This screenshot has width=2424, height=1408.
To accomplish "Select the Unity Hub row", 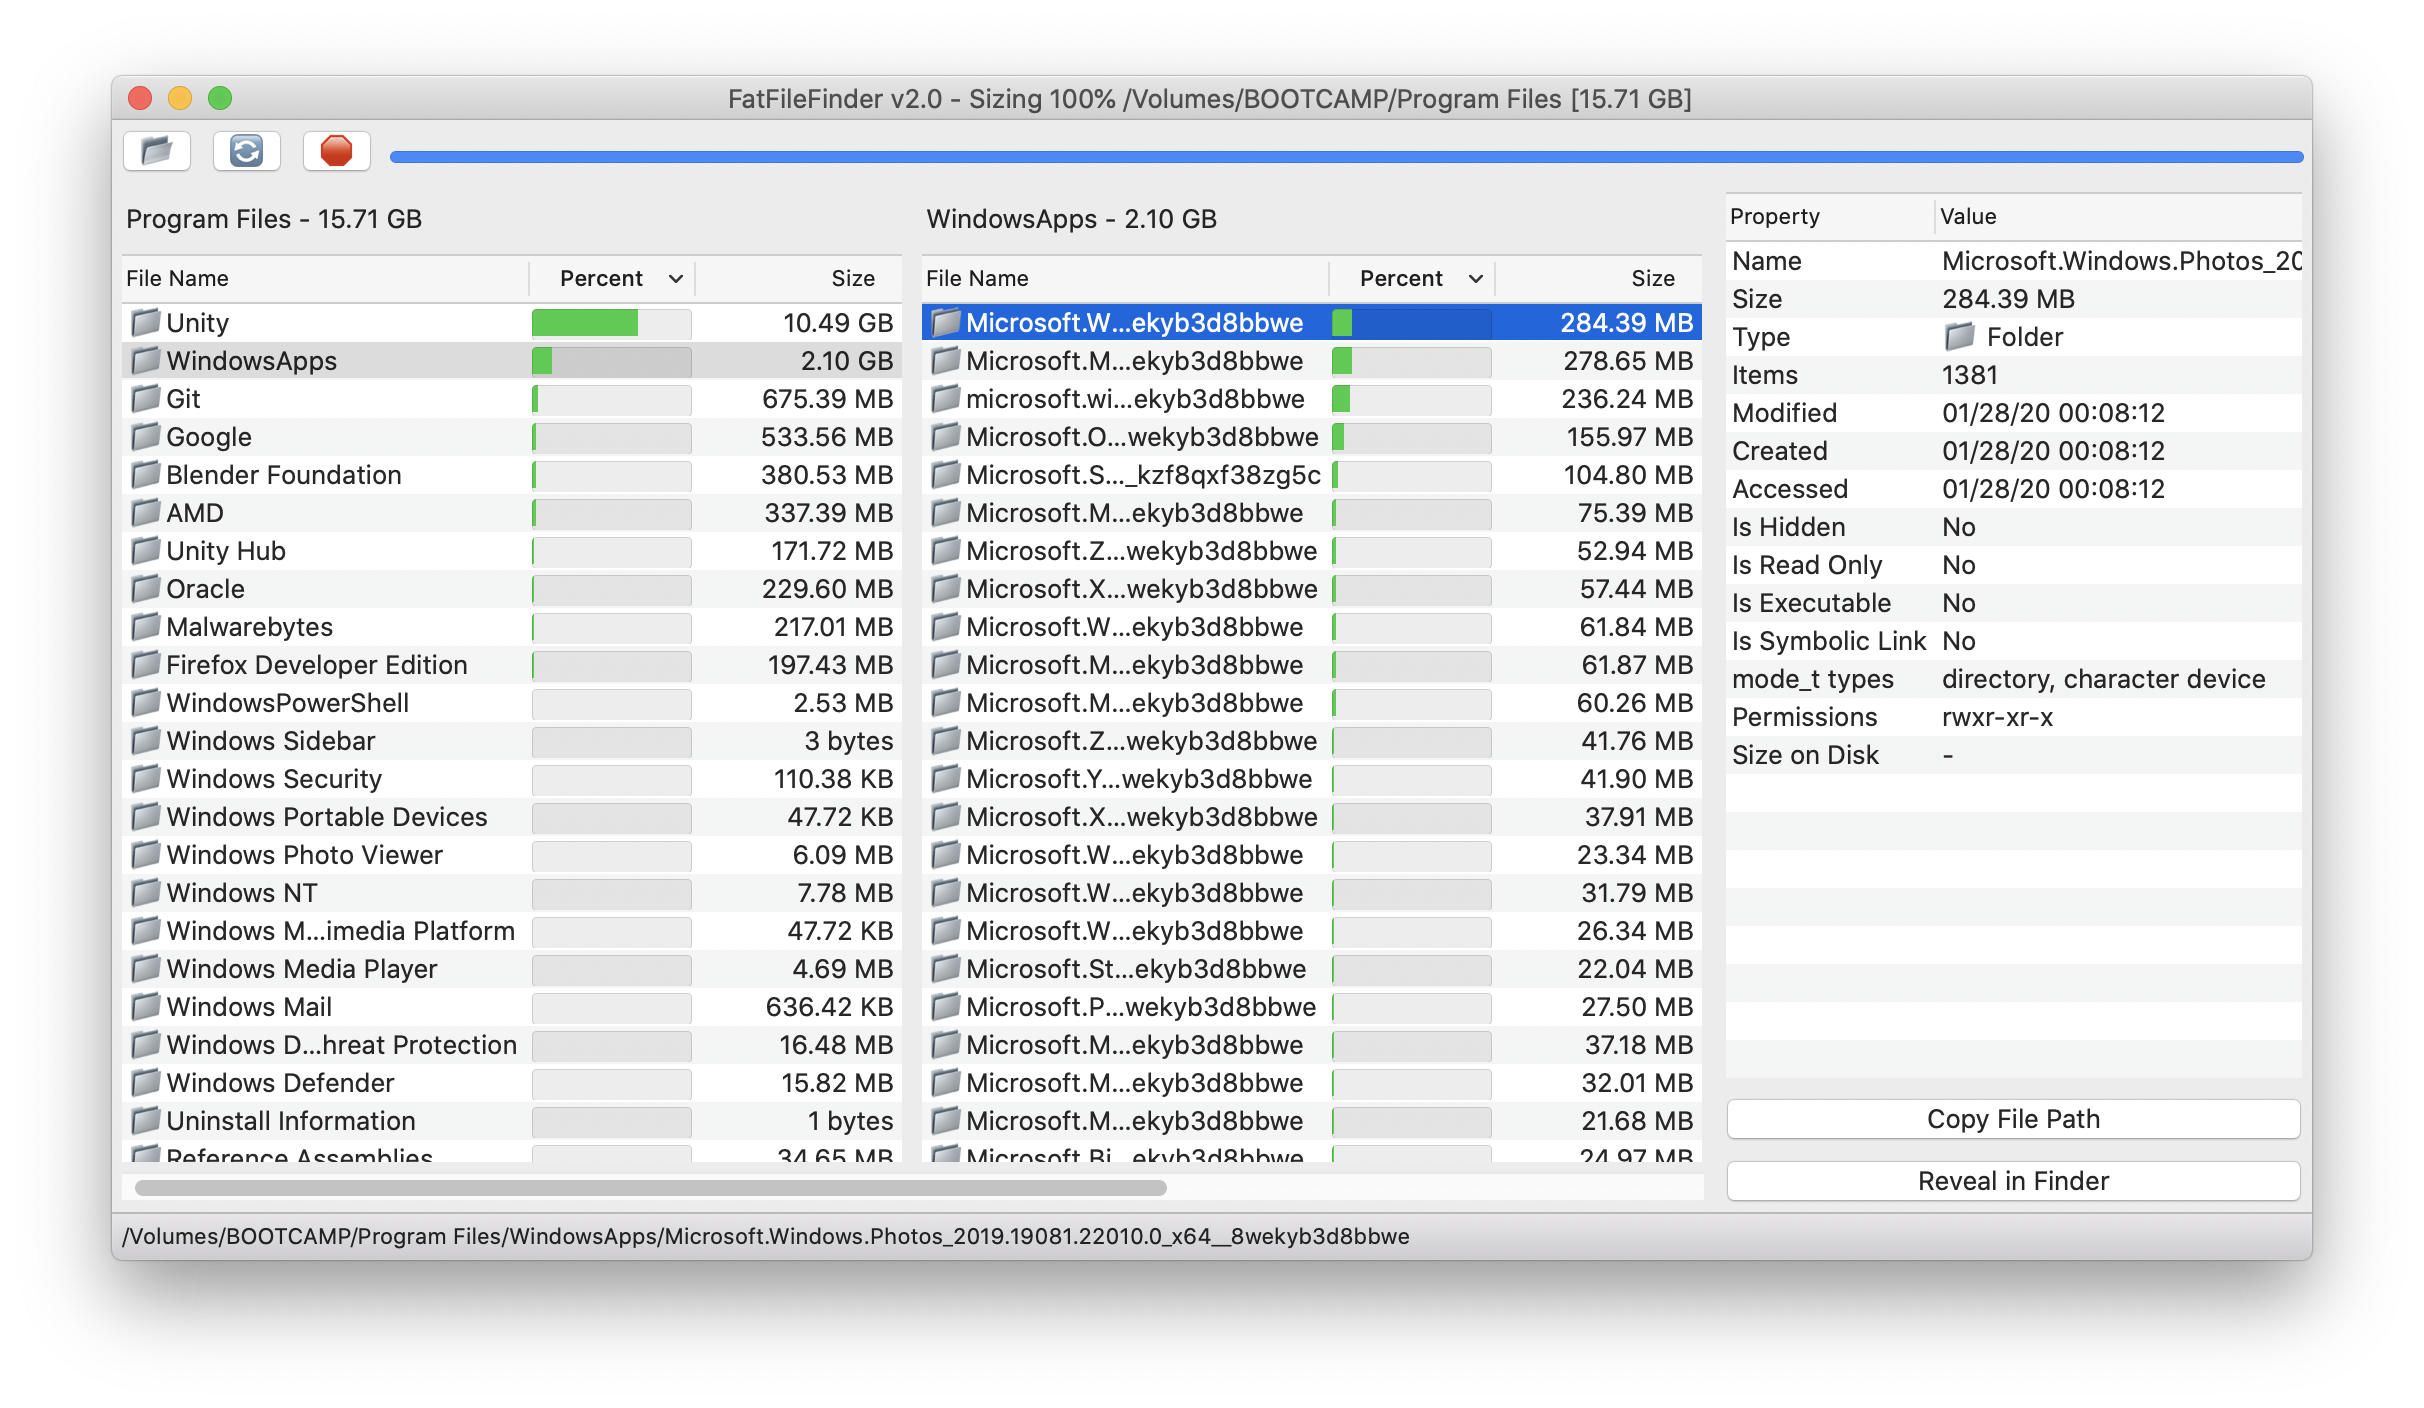I will coord(512,550).
